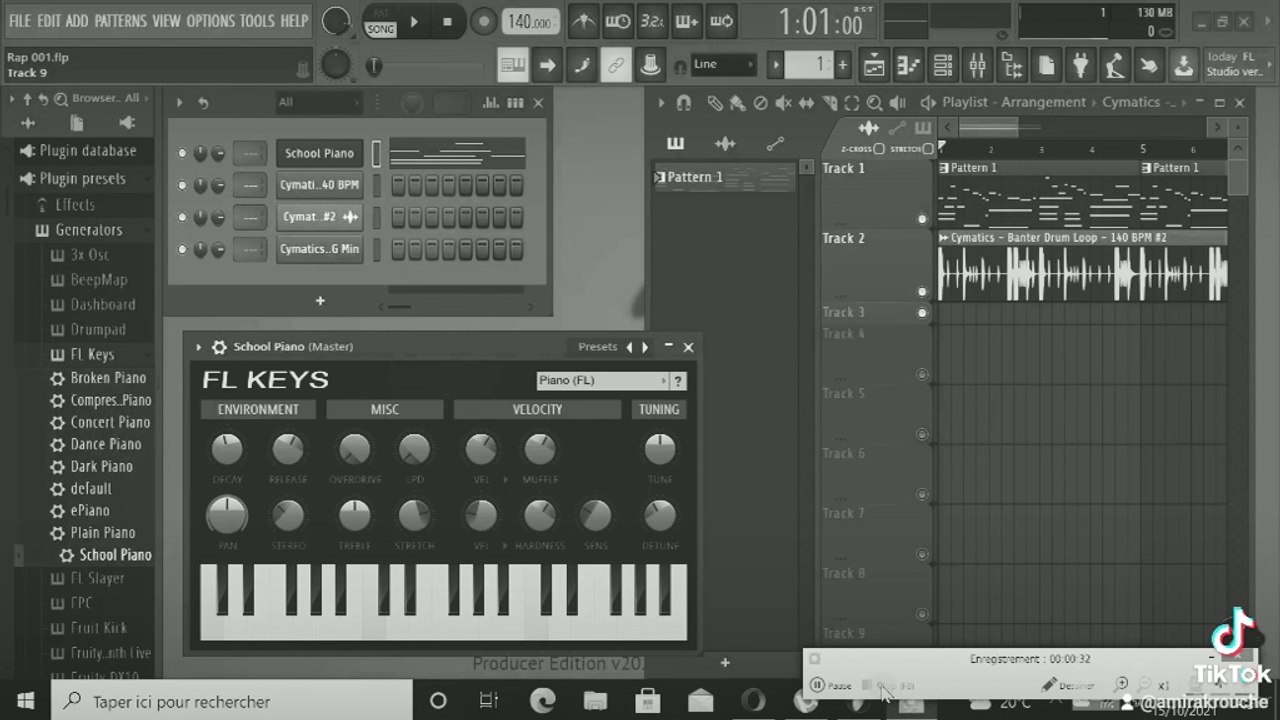This screenshot has height=720, width=1280.
Task: Click the link/chain icon in toolbar
Action: click(616, 66)
